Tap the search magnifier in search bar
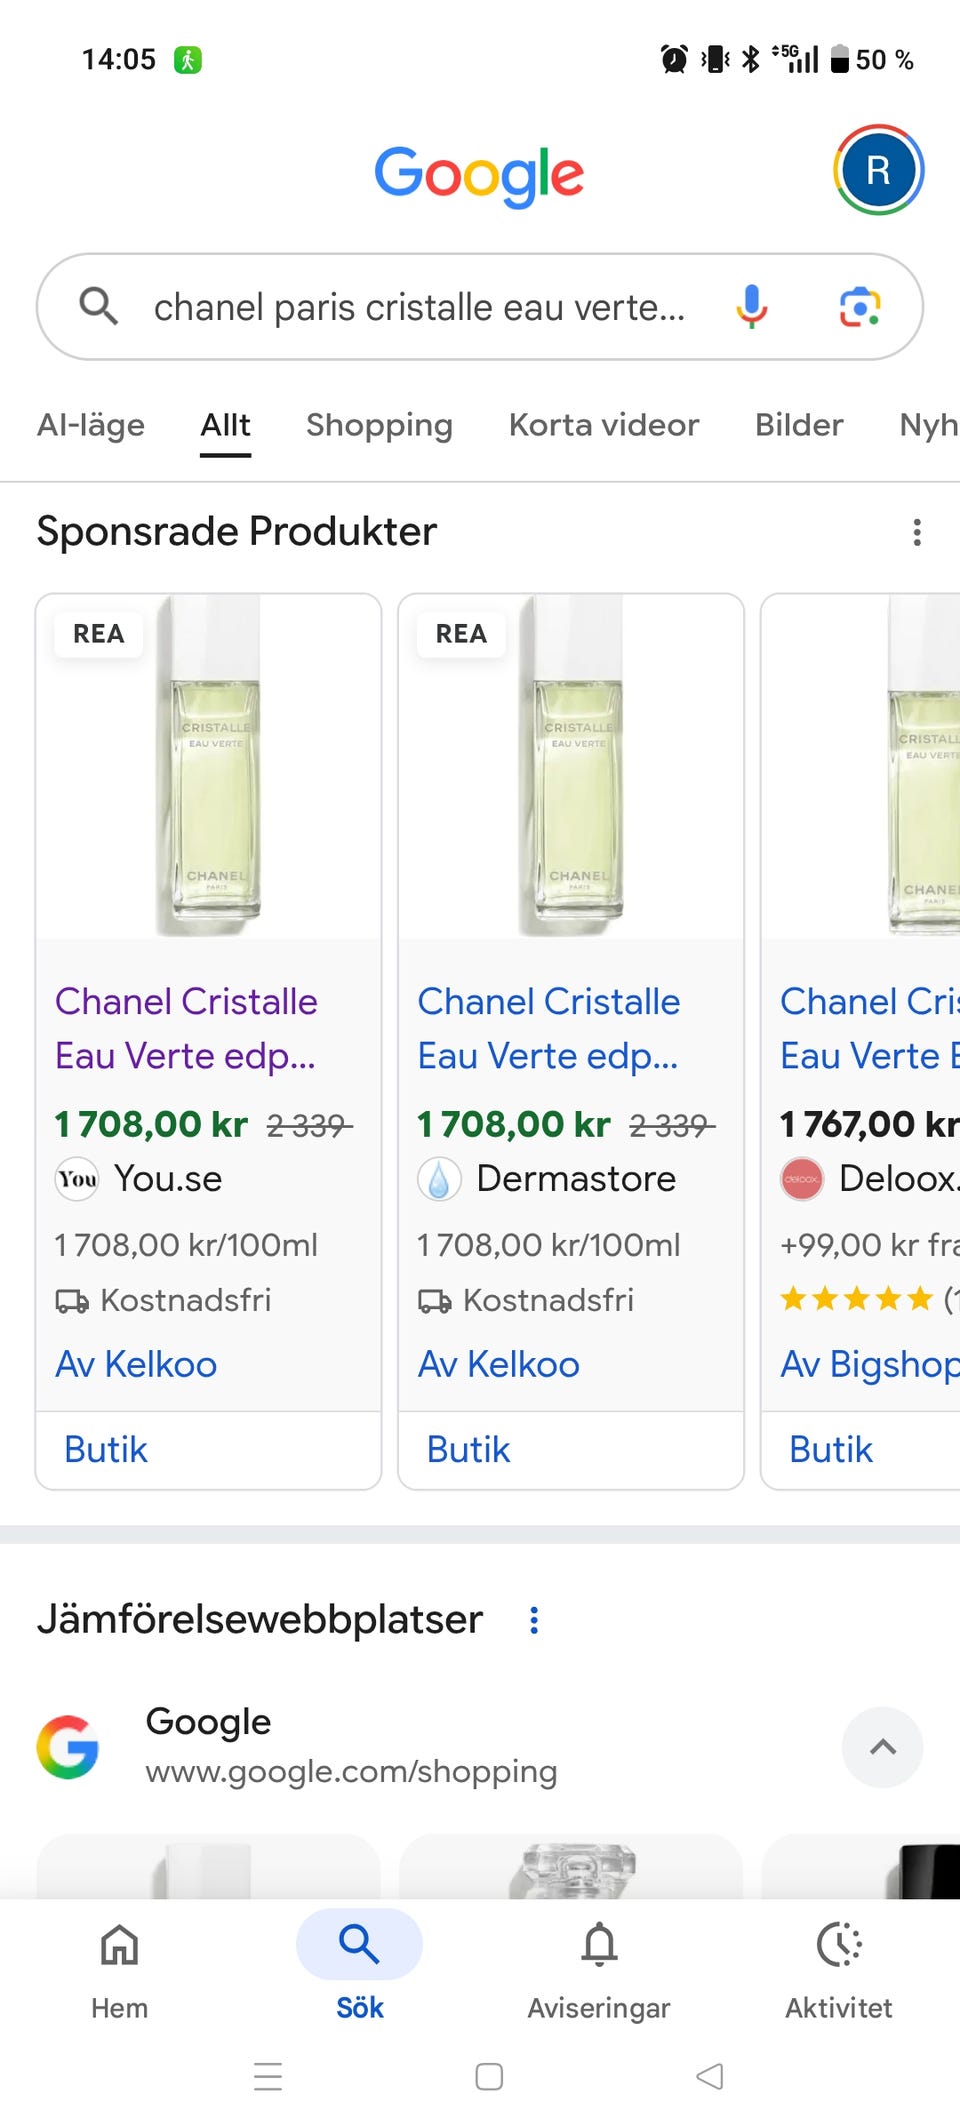 [x=99, y=306]
